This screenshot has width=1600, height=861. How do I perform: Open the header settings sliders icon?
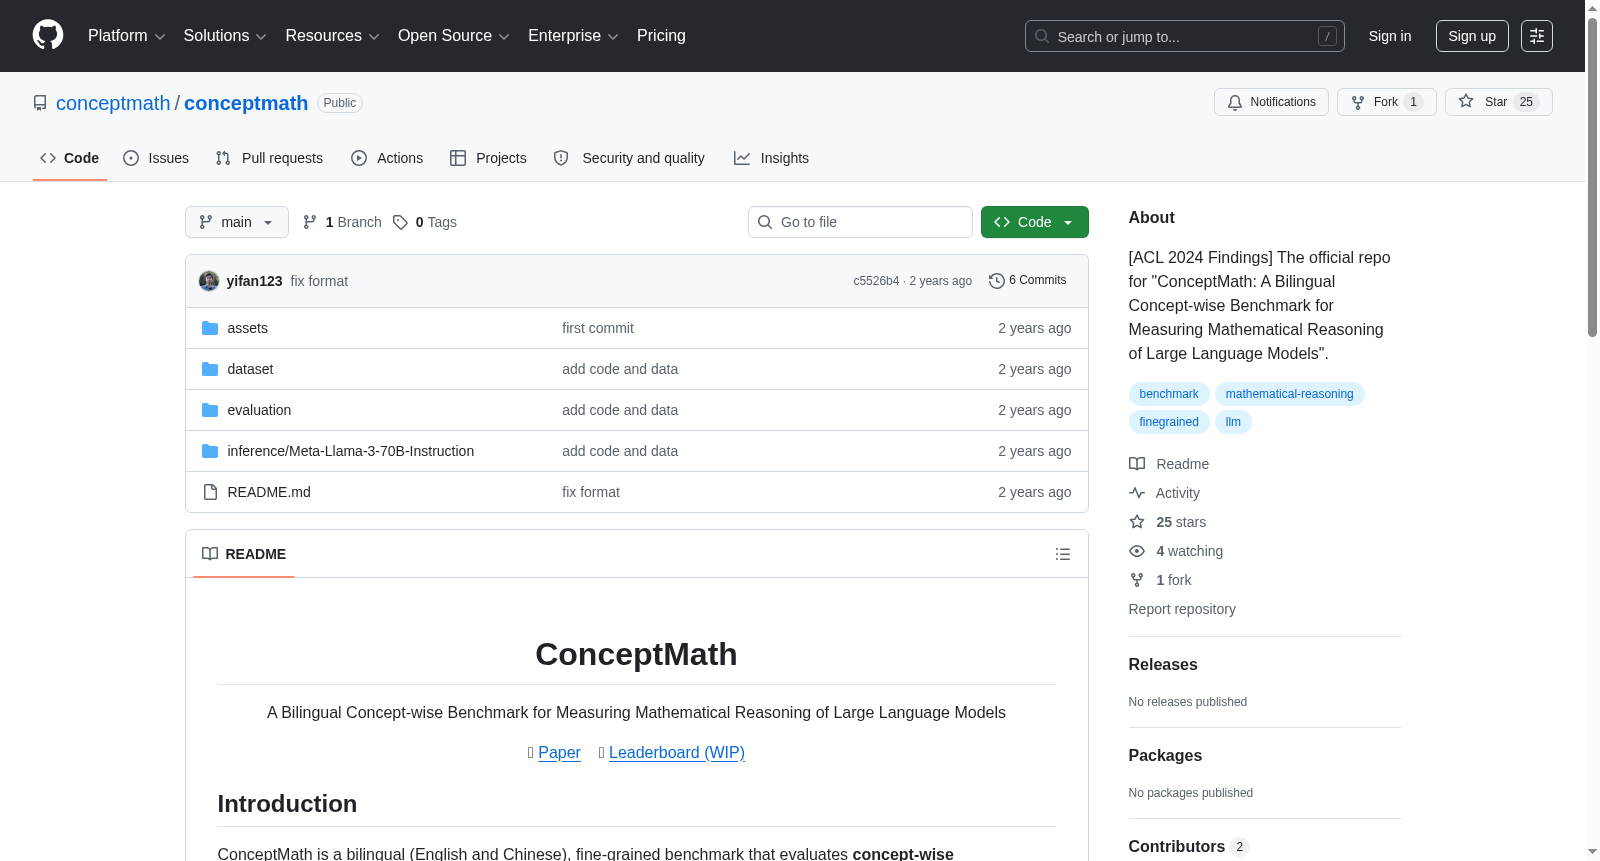(1537, 36)
